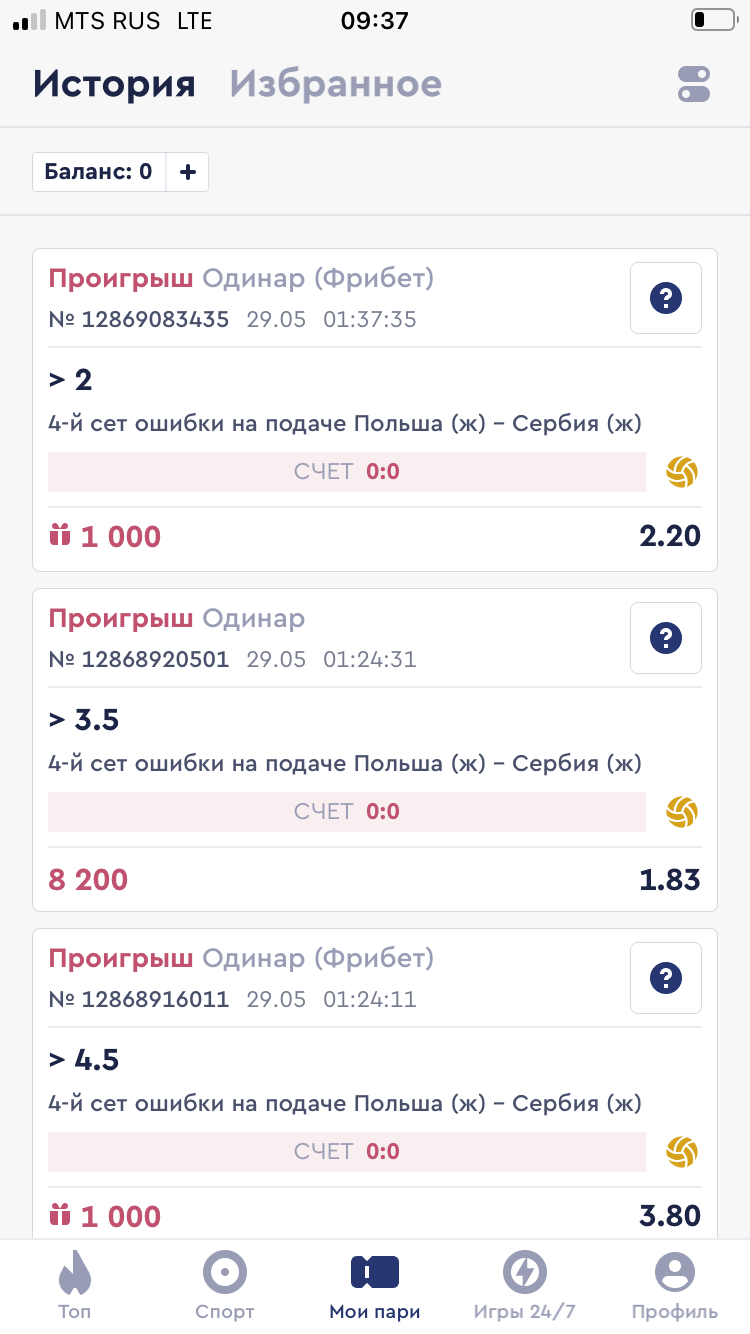Open the Топ flame tab
The height and width of the screenshot is (1334, 750).
click(75, 1285)
